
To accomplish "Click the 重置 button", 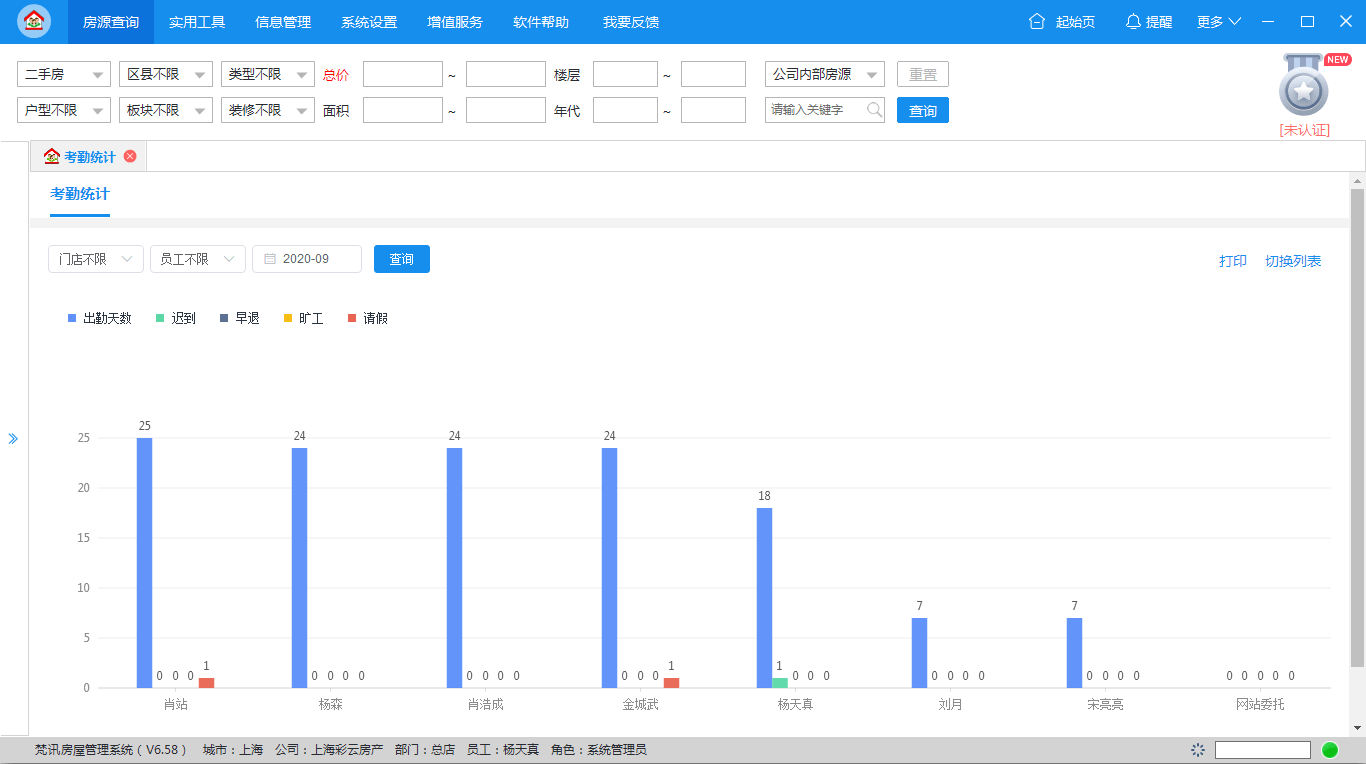I will (x=923, y=75).
